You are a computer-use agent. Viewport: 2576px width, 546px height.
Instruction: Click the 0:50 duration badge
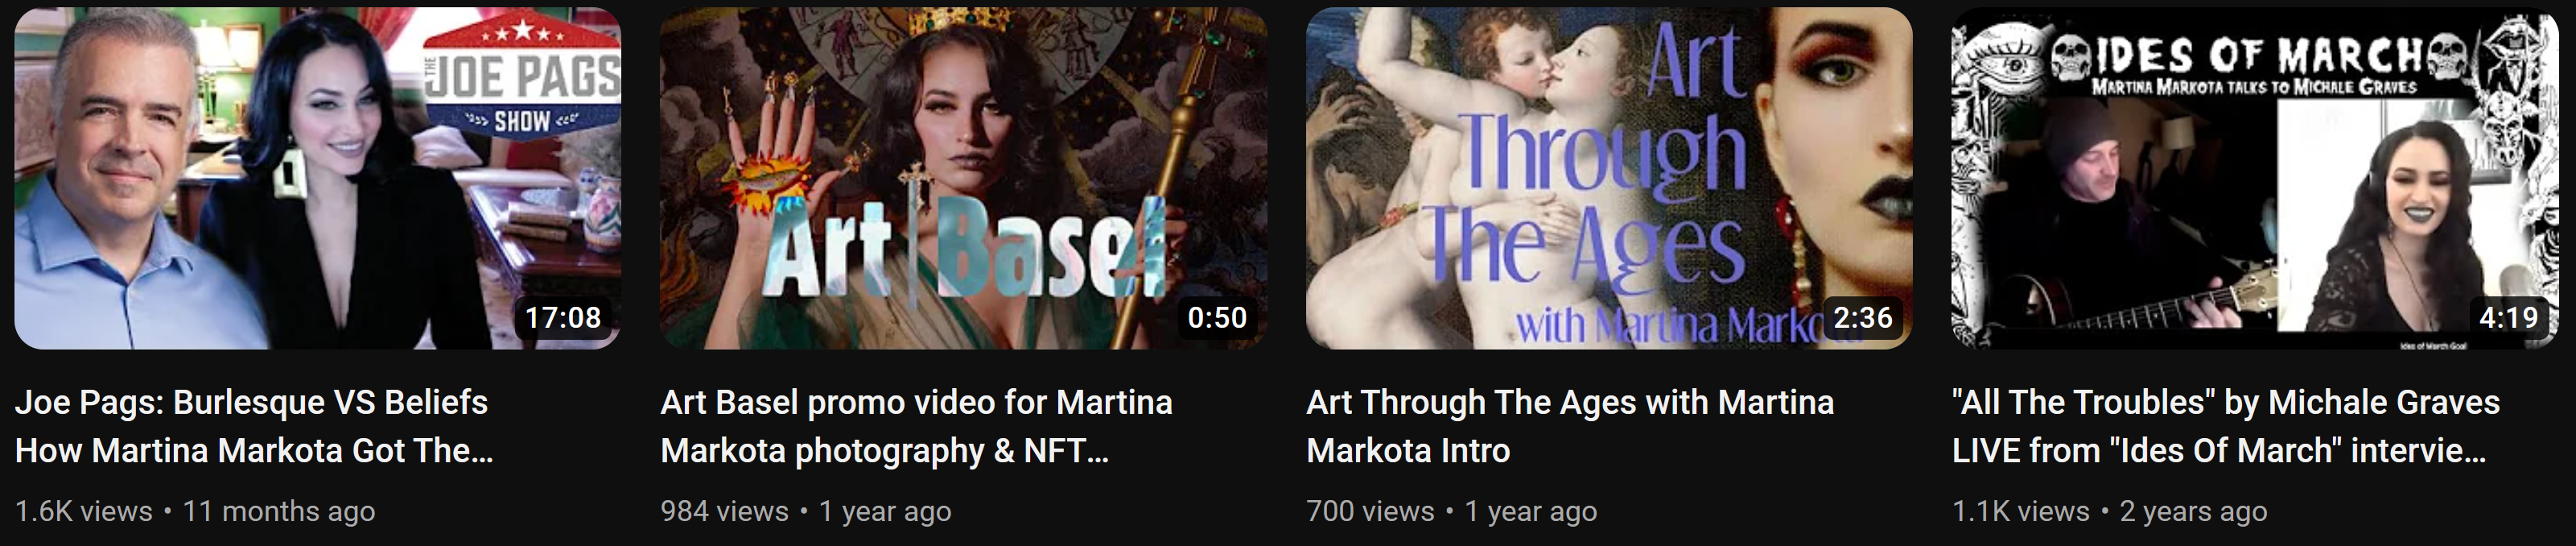[x=1217, y=318]
